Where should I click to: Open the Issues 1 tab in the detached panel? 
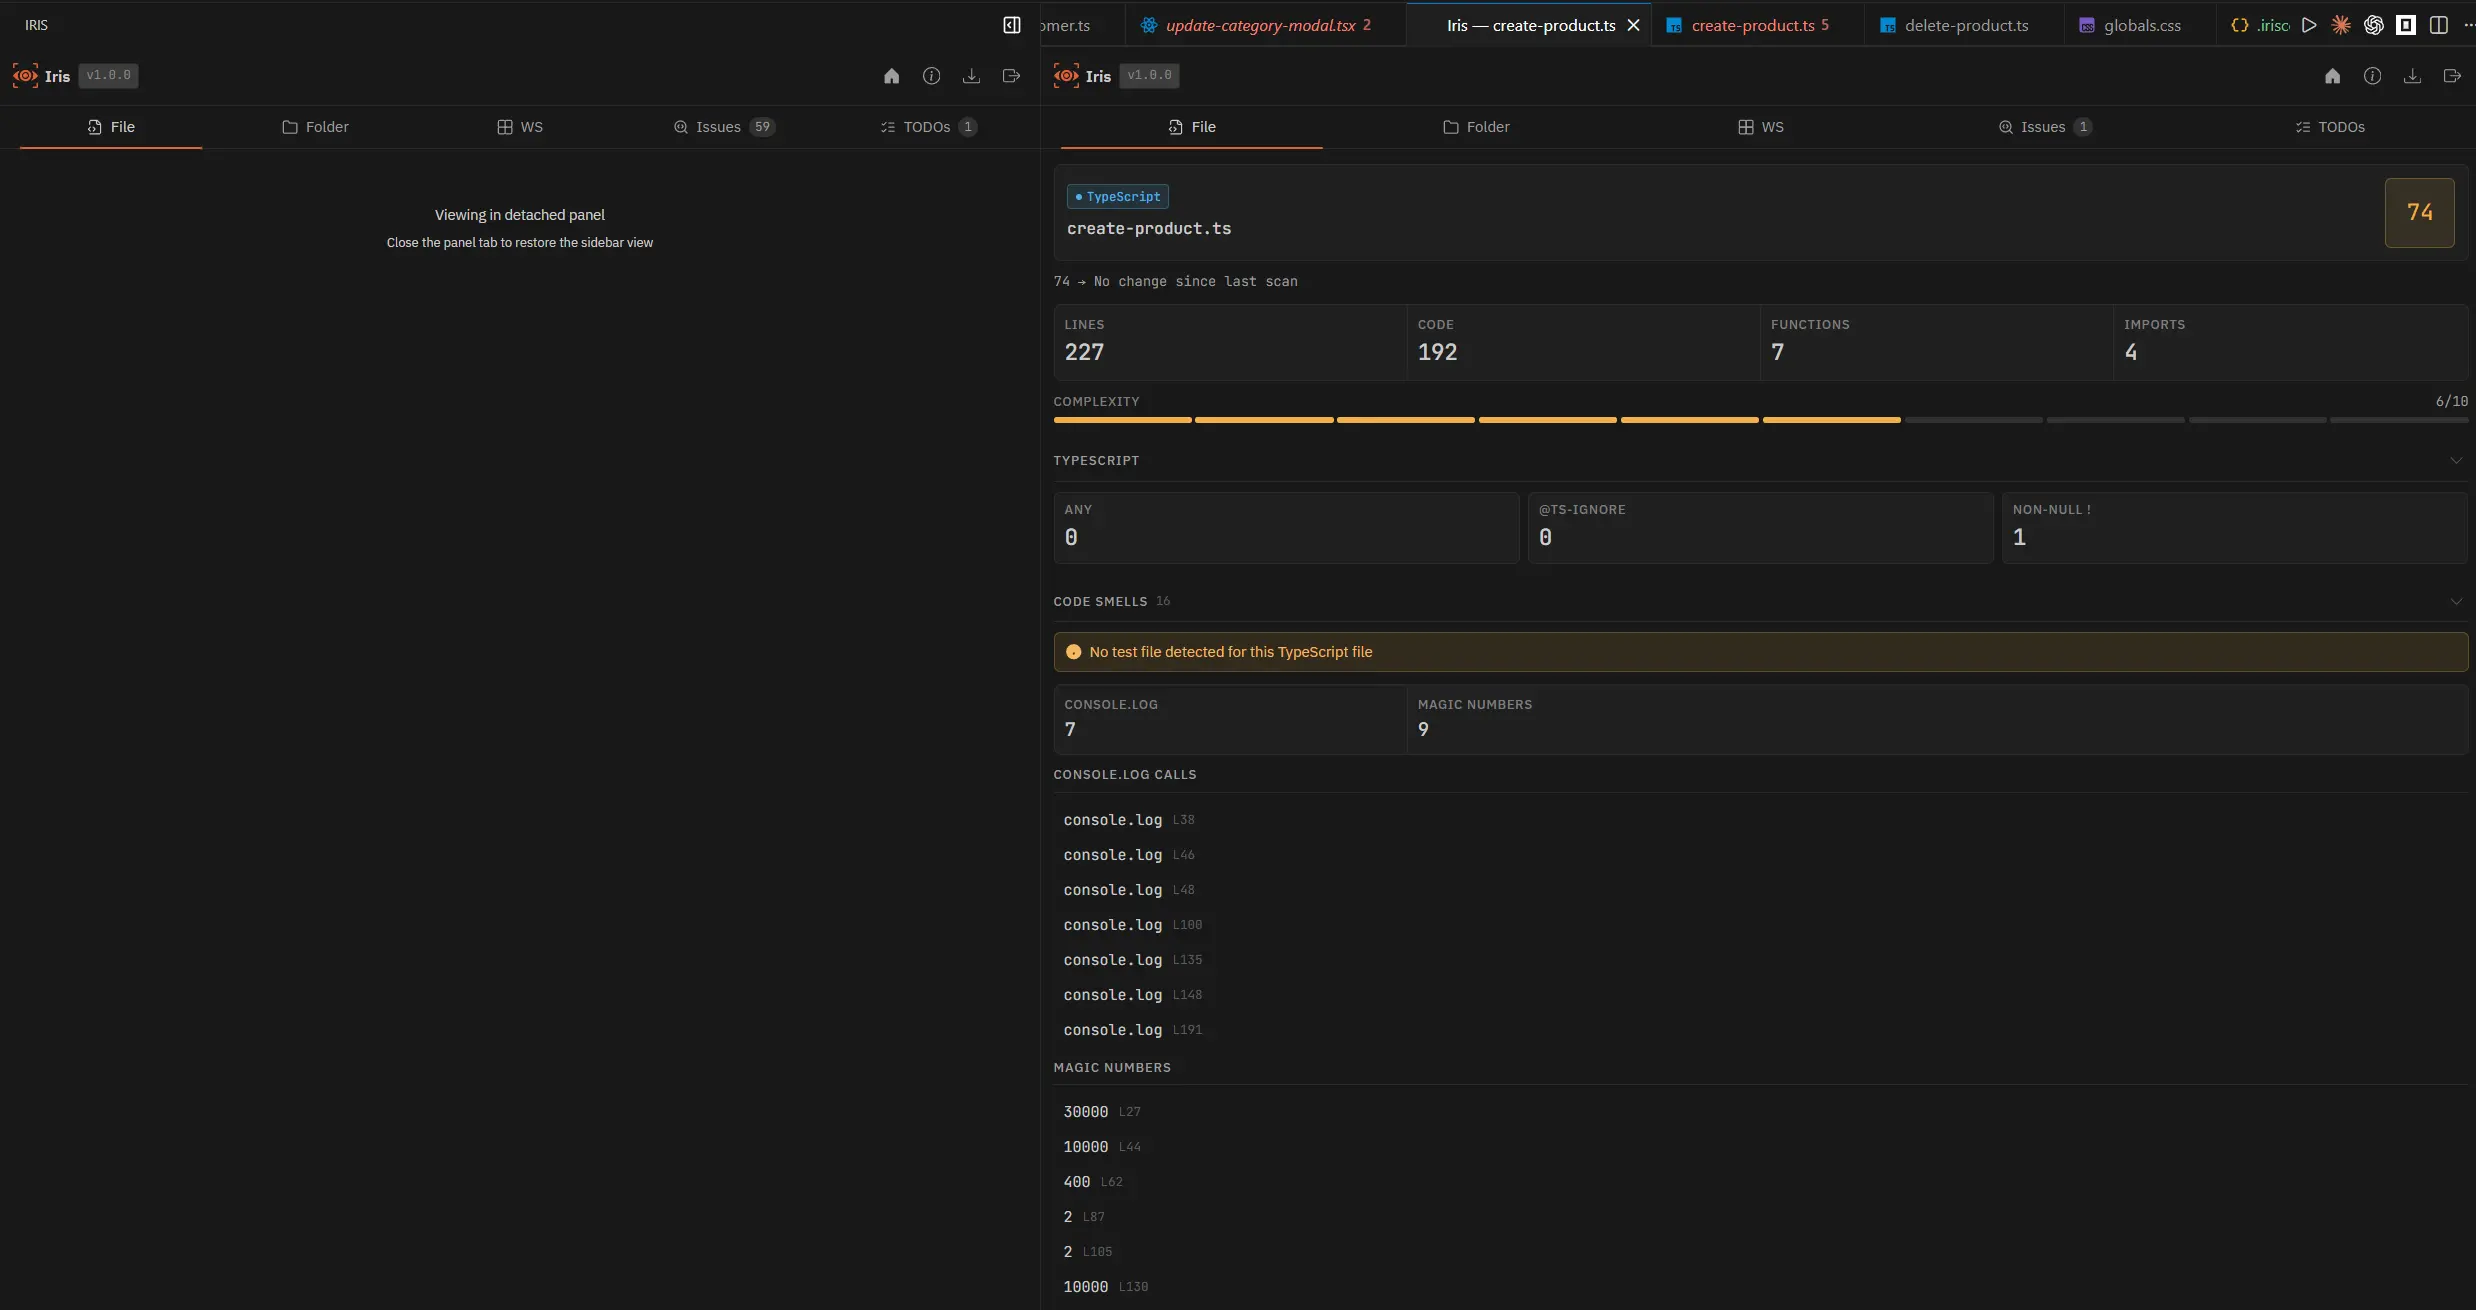(2045, 127)
